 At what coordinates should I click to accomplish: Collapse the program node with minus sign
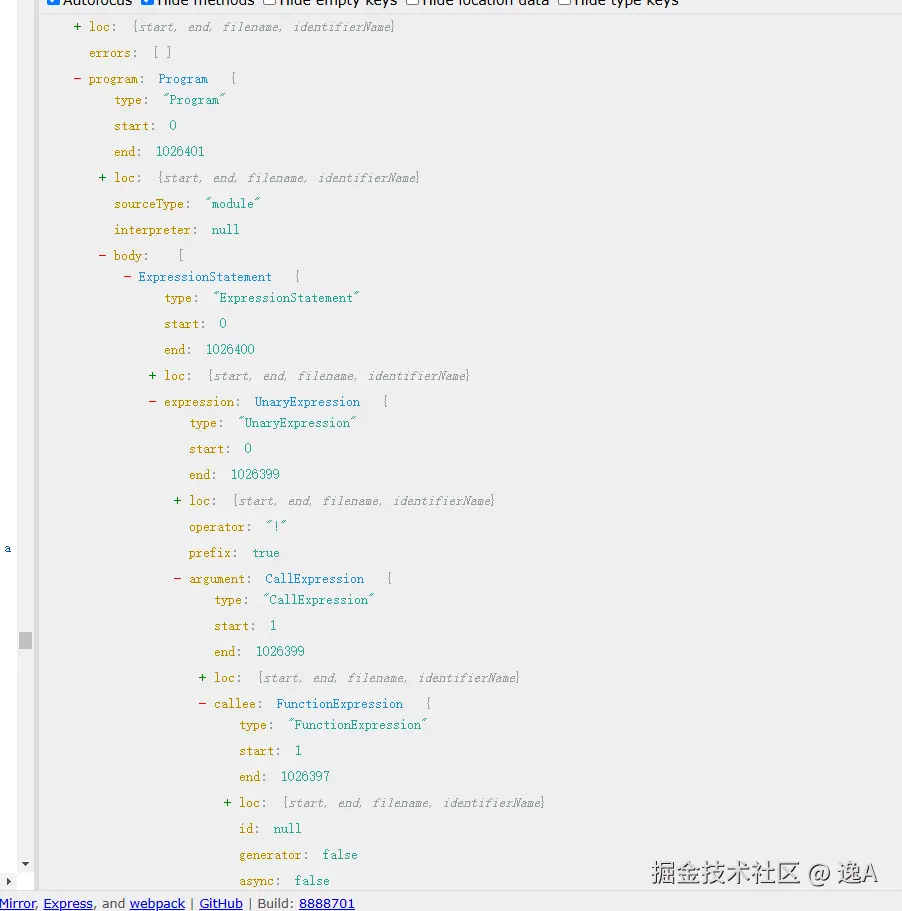coord(77,78)
